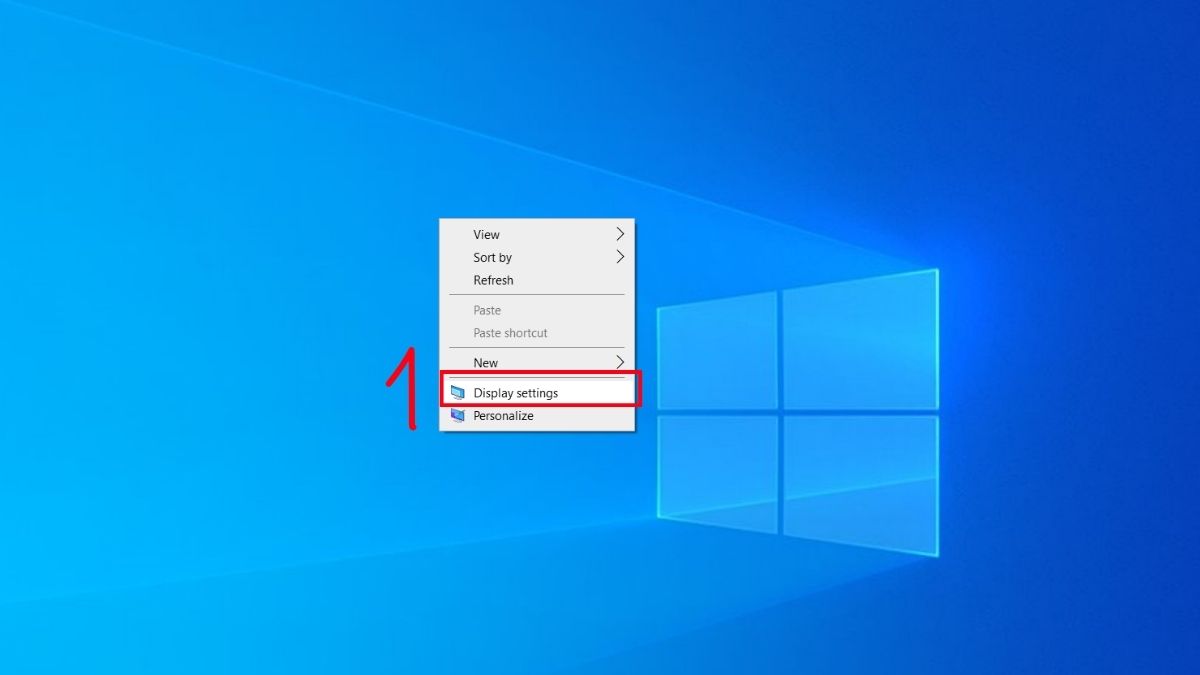This screenshot has width=1200, height=675.
Task: Select the greyed Paste entry
Action: [537, 310]
